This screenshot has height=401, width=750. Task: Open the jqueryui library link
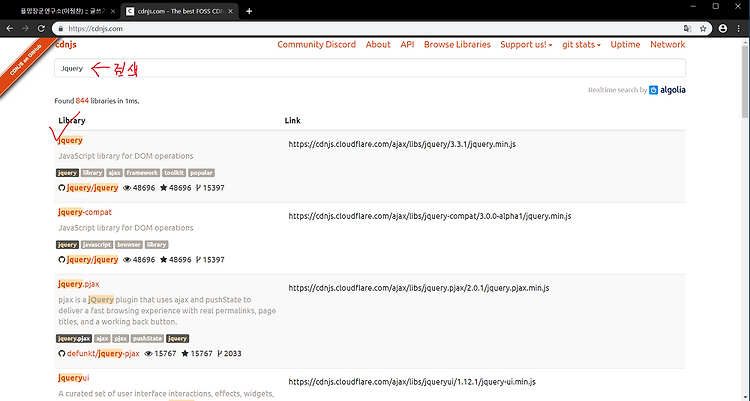click(x=74, y=378)
